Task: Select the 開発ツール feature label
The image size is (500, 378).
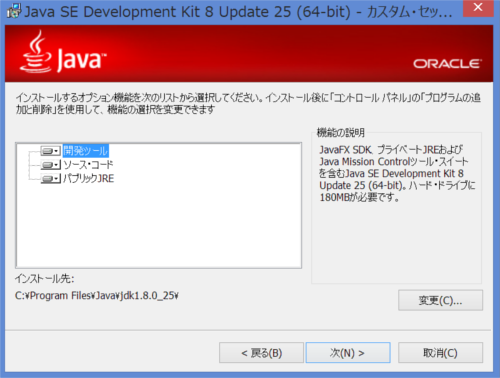Action: point(86,151)
